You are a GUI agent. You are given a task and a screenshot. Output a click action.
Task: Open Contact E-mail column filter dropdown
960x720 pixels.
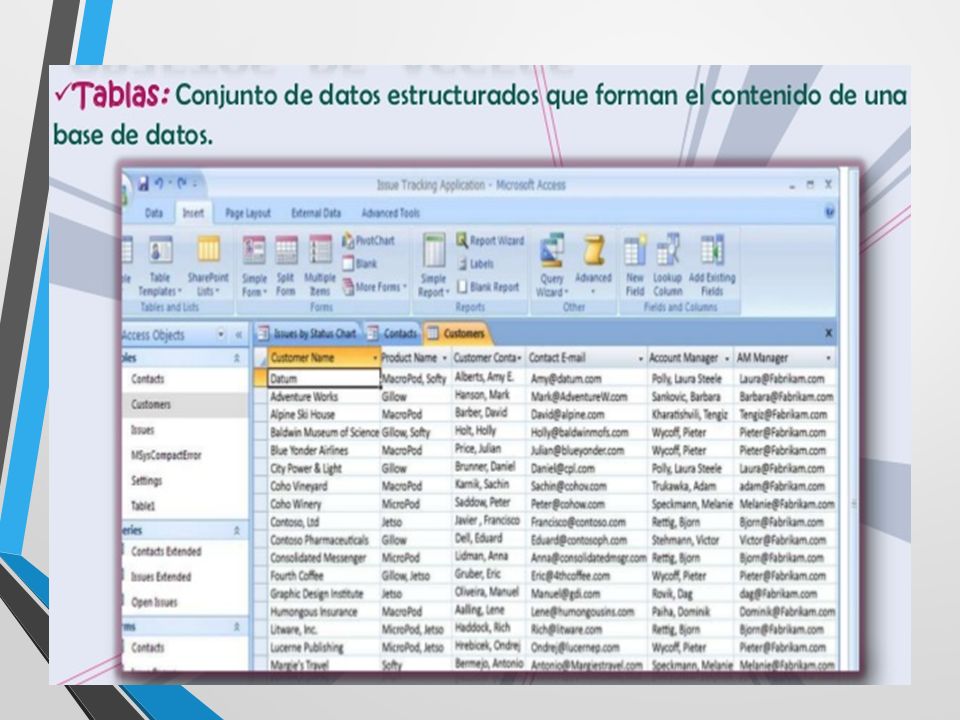(640, 358)
